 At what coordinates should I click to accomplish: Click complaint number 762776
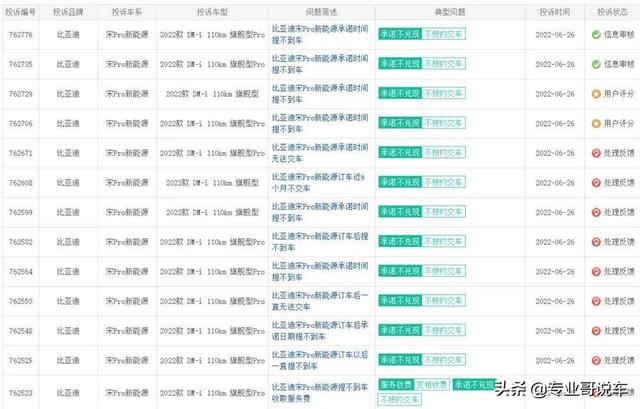tap(20, 35)
